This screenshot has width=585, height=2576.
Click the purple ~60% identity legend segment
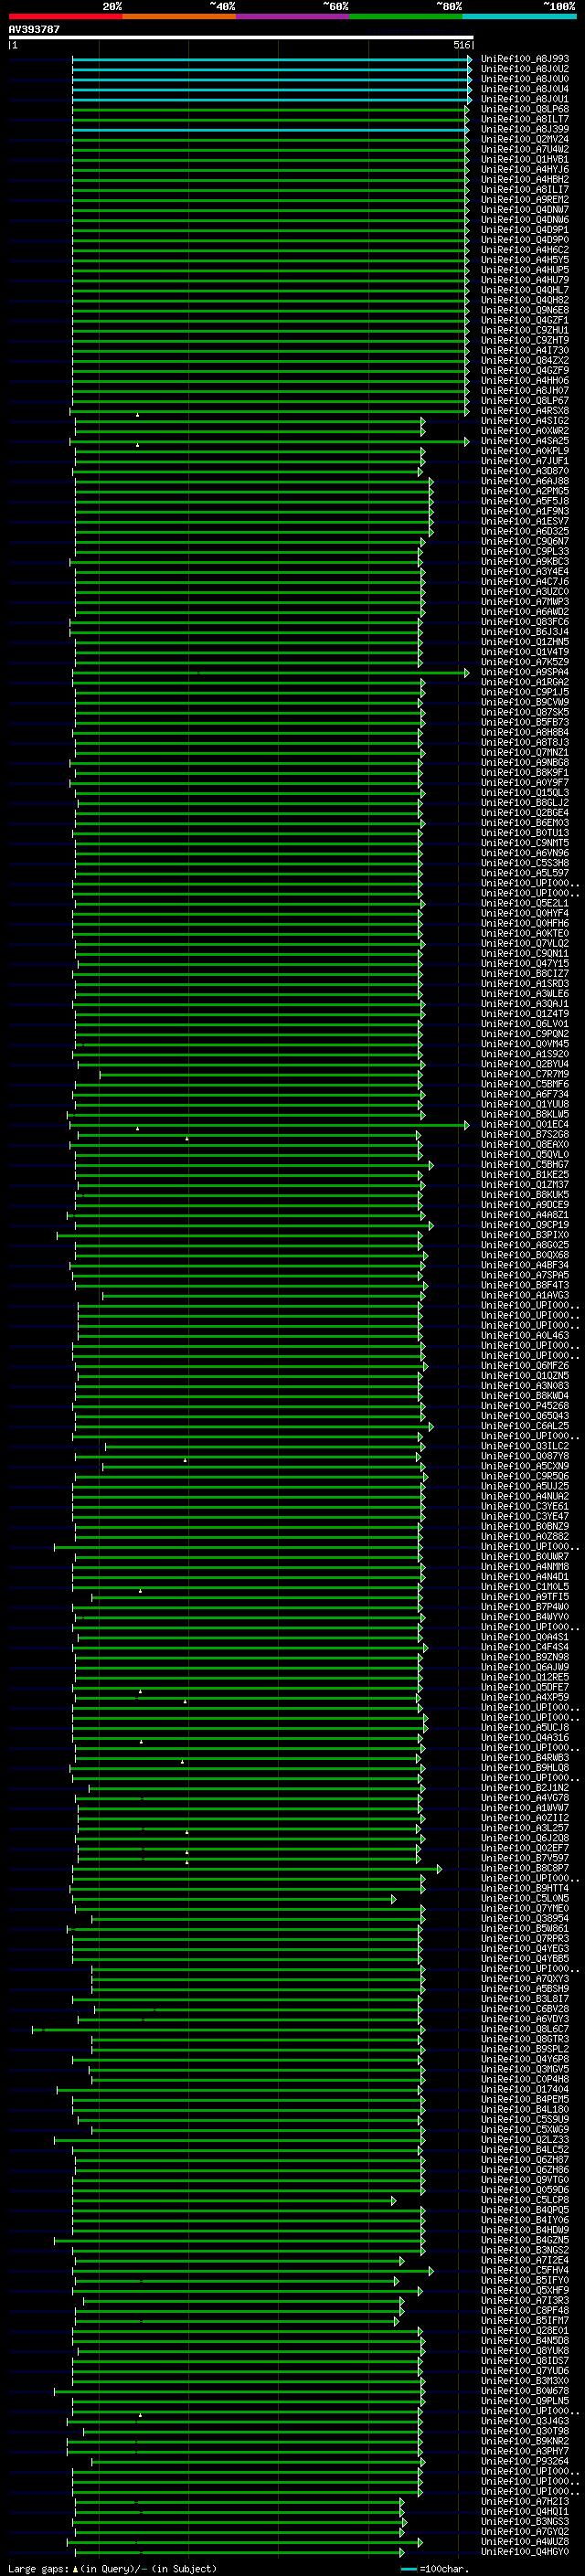pos(292,16)
